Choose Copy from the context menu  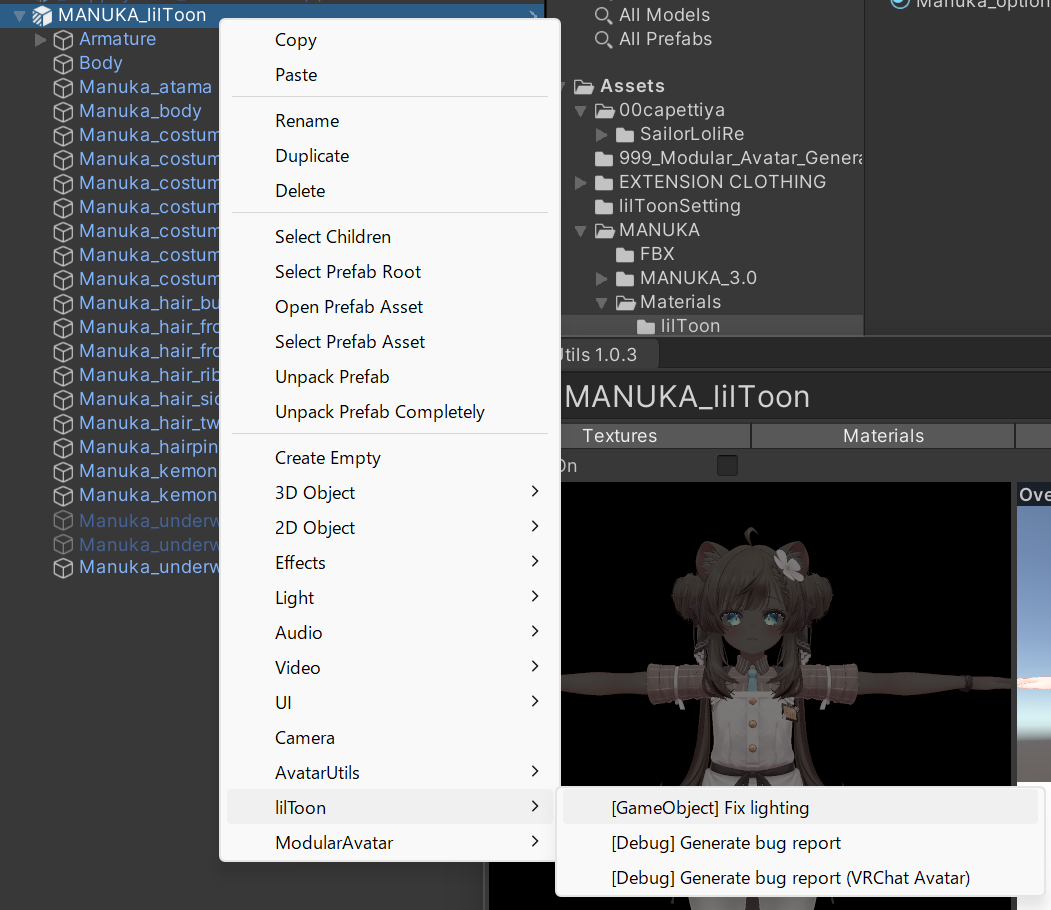tap(389, 40)
